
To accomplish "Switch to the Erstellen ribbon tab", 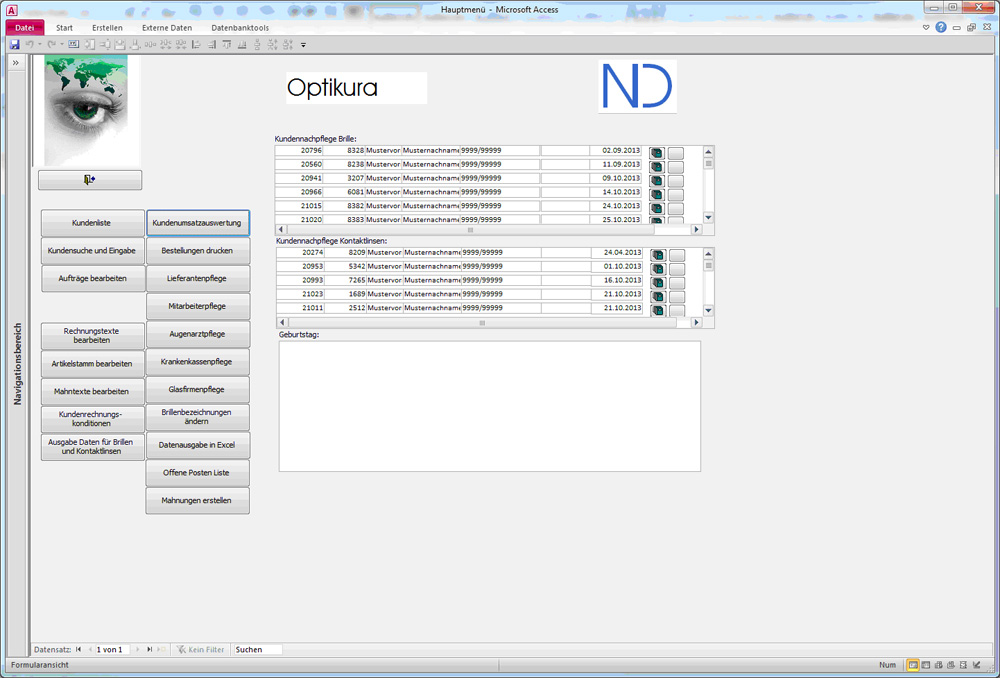I will coord(107,28).
